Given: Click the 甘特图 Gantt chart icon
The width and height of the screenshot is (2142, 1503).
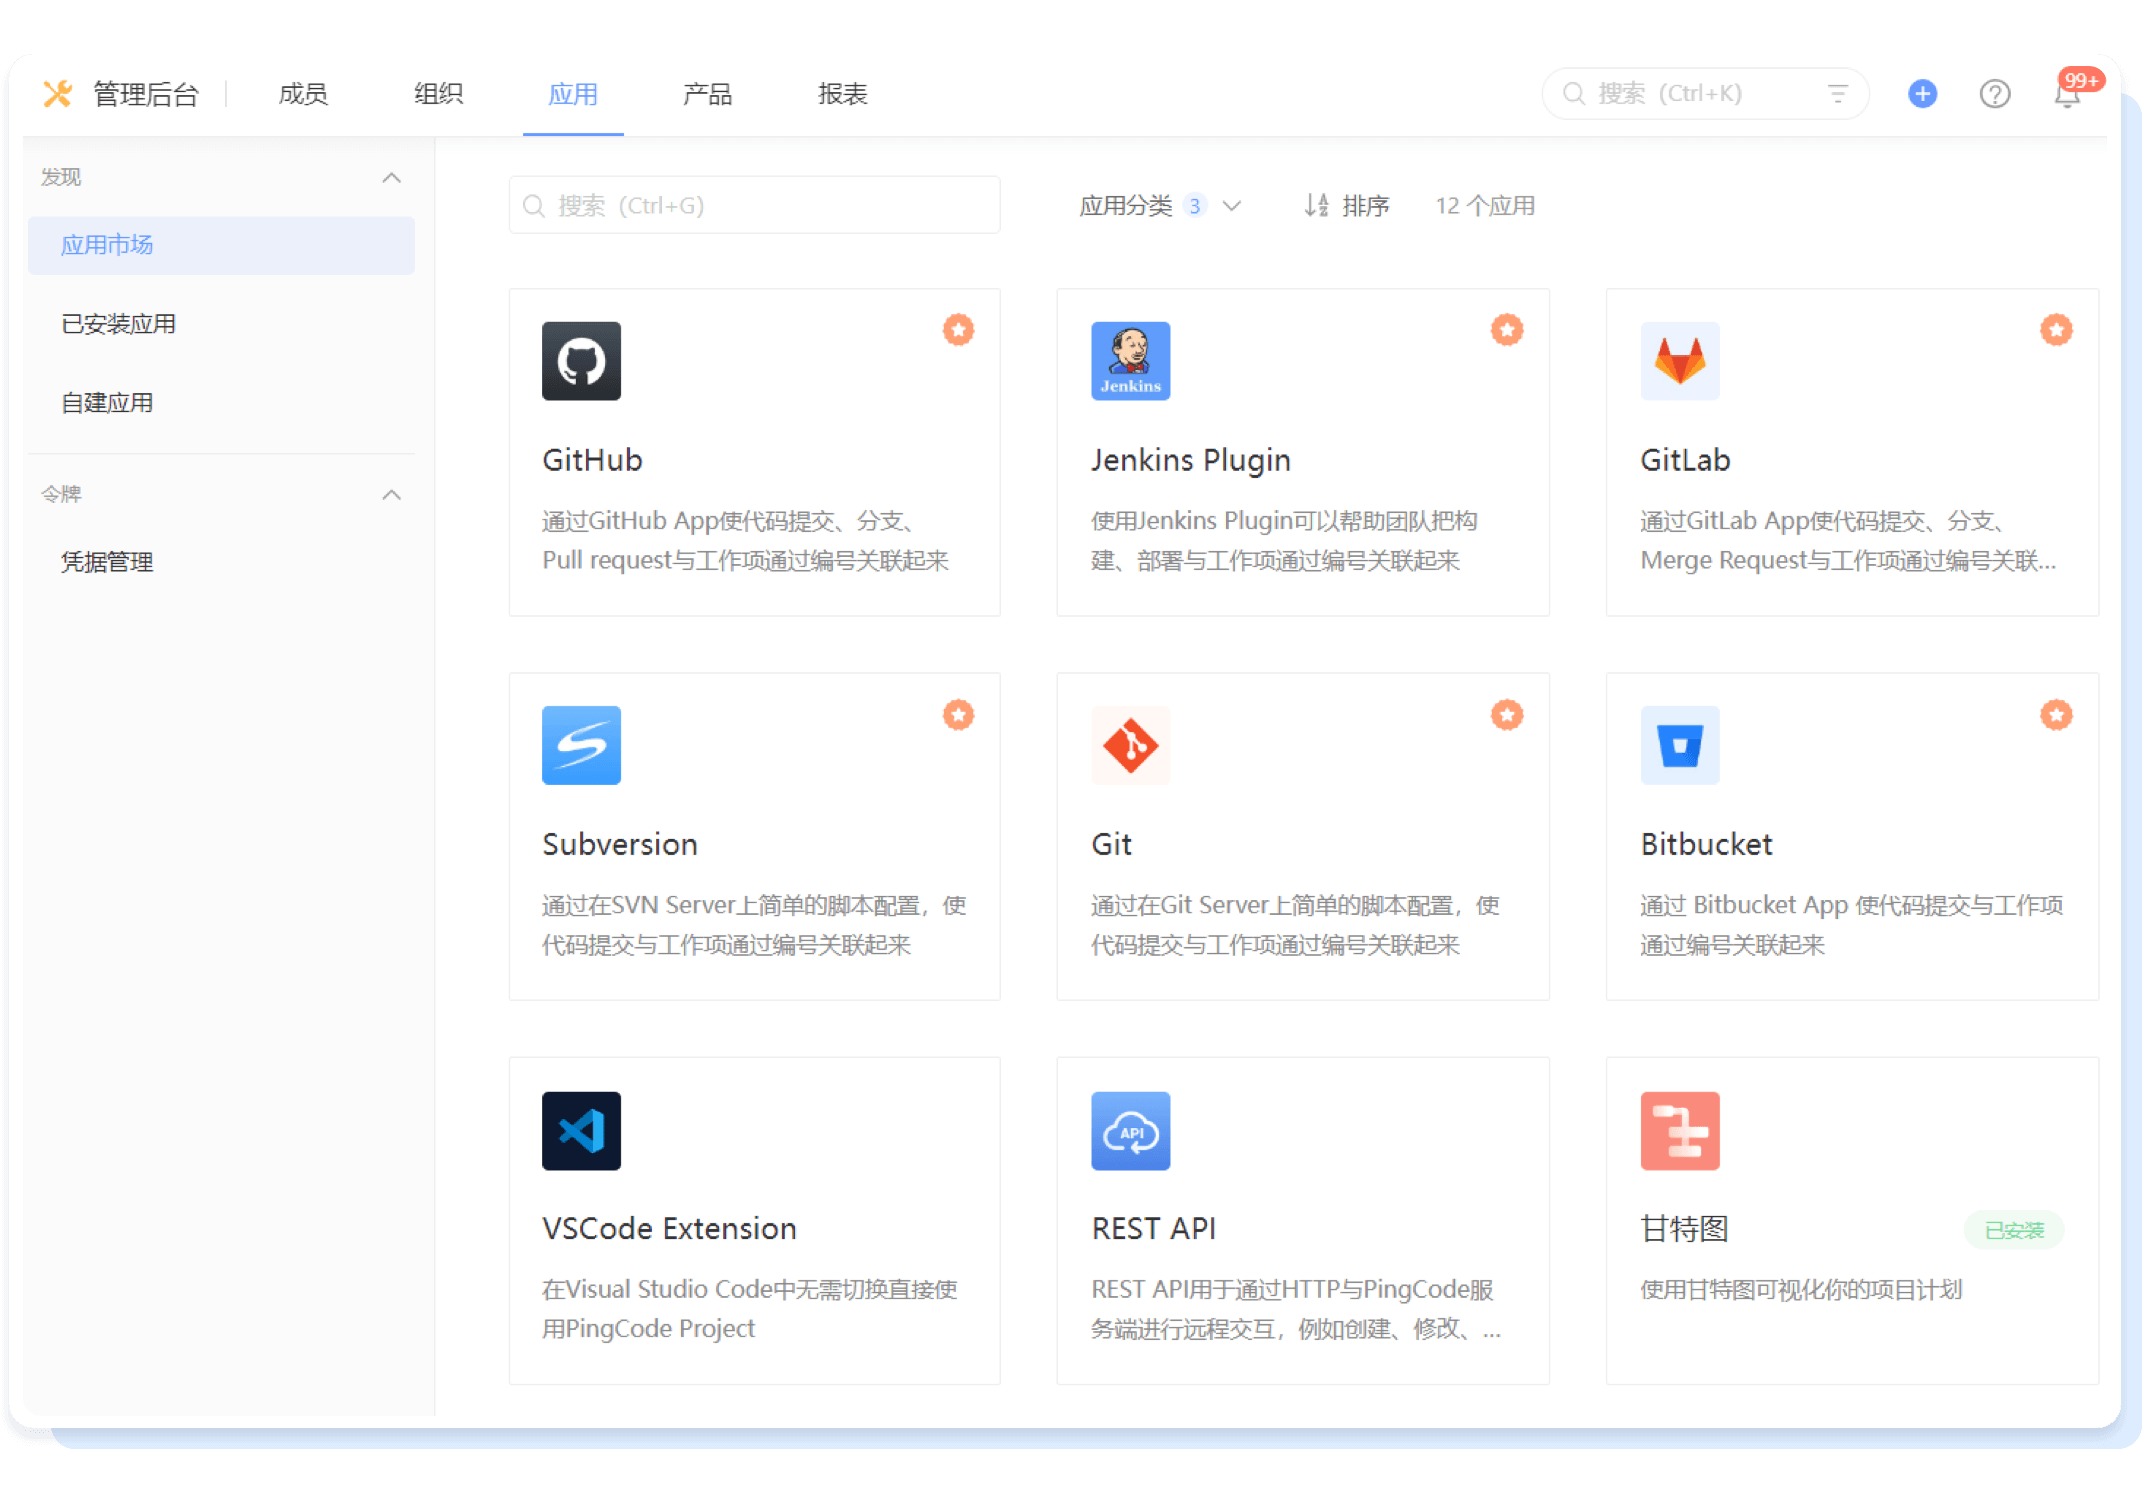Looking at the screenshot, I should pyautogui.click(x=1680, y=1131).
